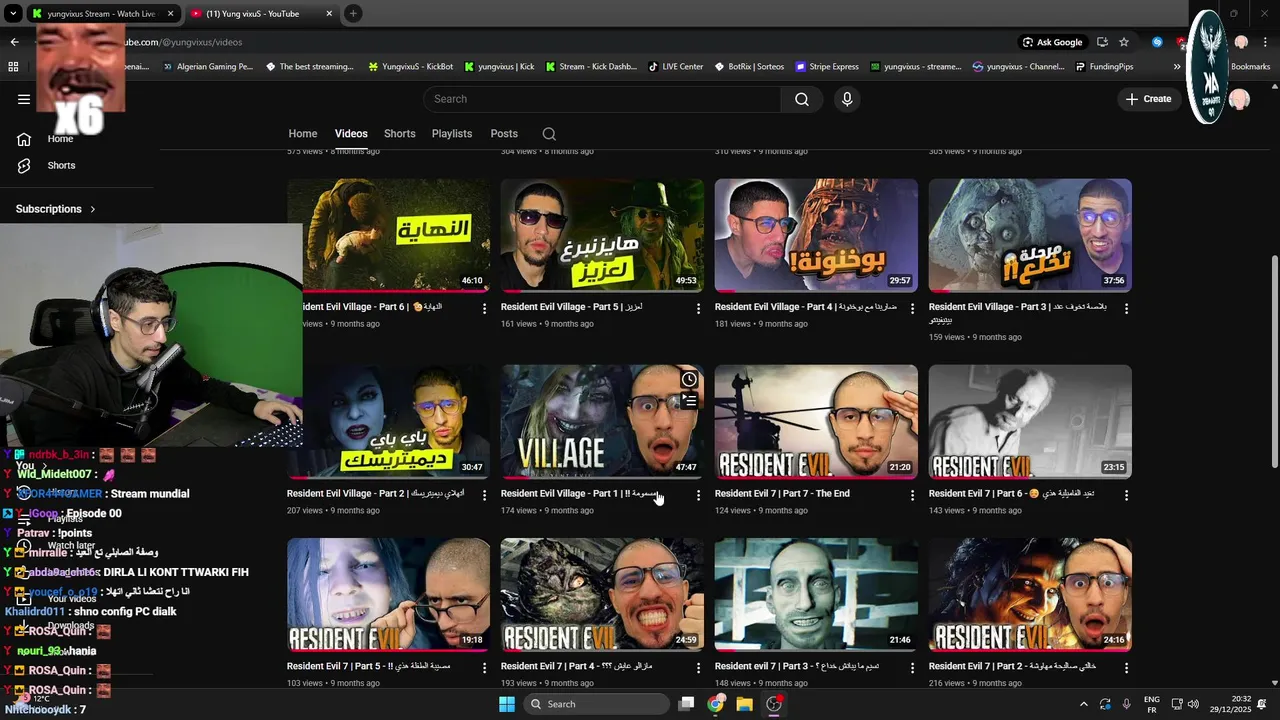Open File Explorer from the taskbar
The height and width of the screenshot is (720, 1280).
point(744,704)
